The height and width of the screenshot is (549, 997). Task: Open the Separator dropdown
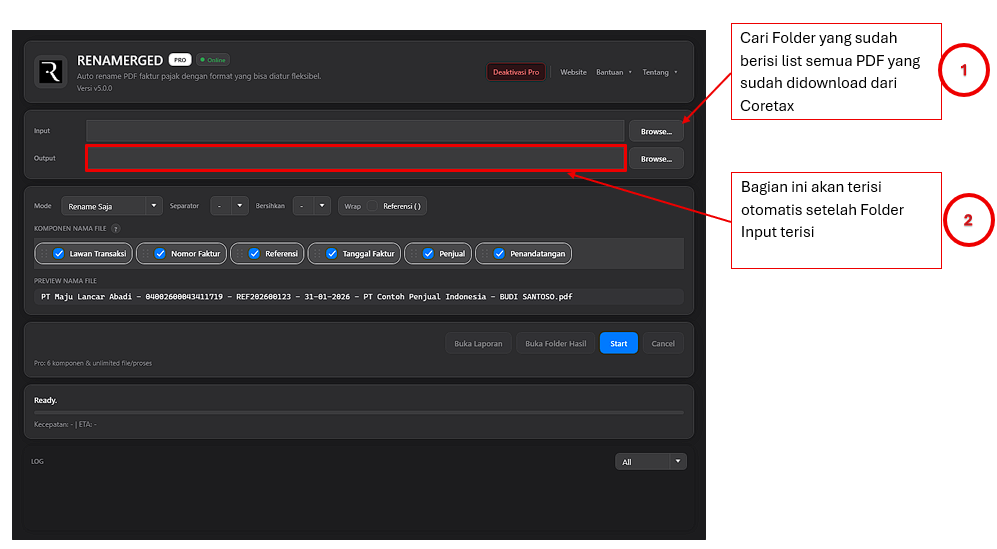click(229, 206)
